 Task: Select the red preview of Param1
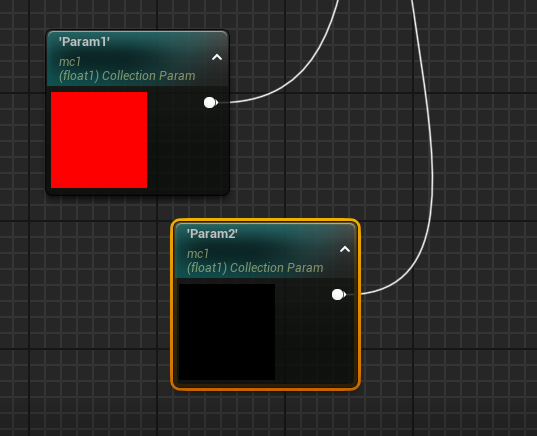[99, 140]
